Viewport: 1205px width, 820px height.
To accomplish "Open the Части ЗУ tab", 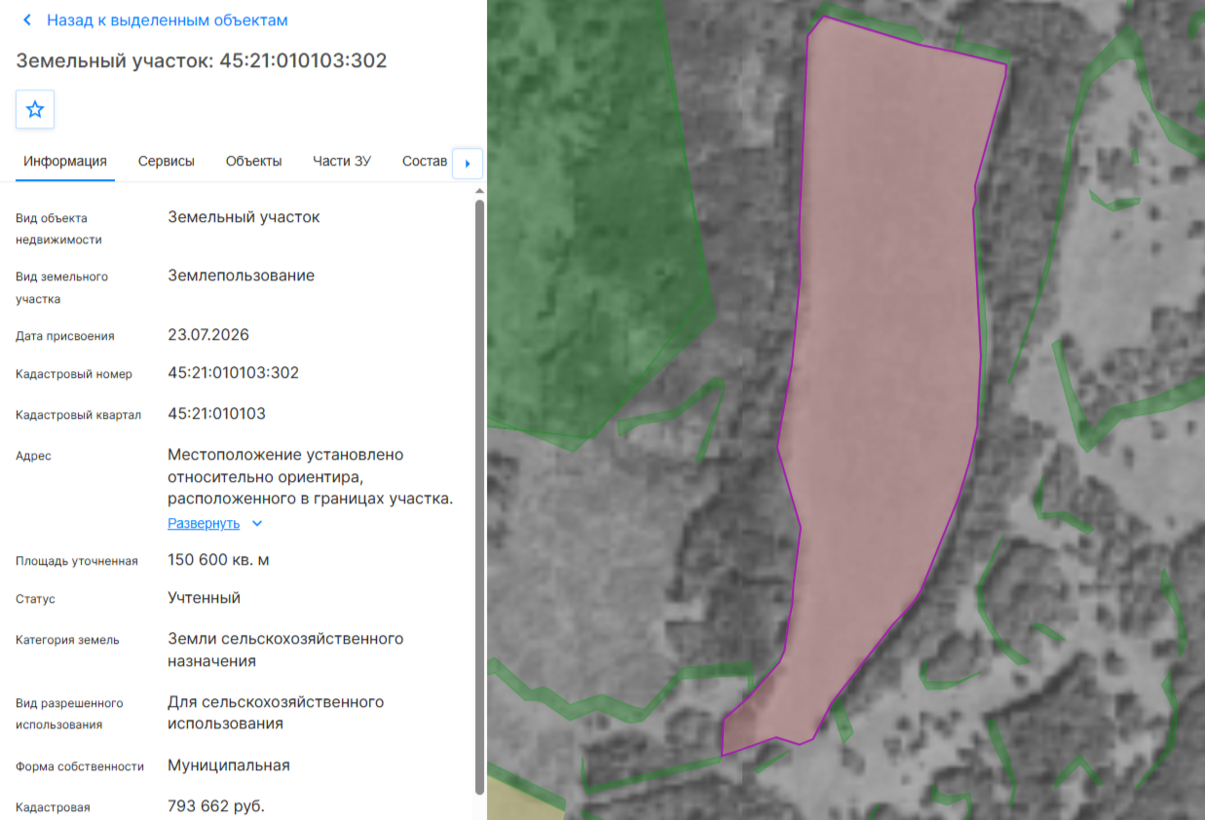I will [x=342, y=161].
